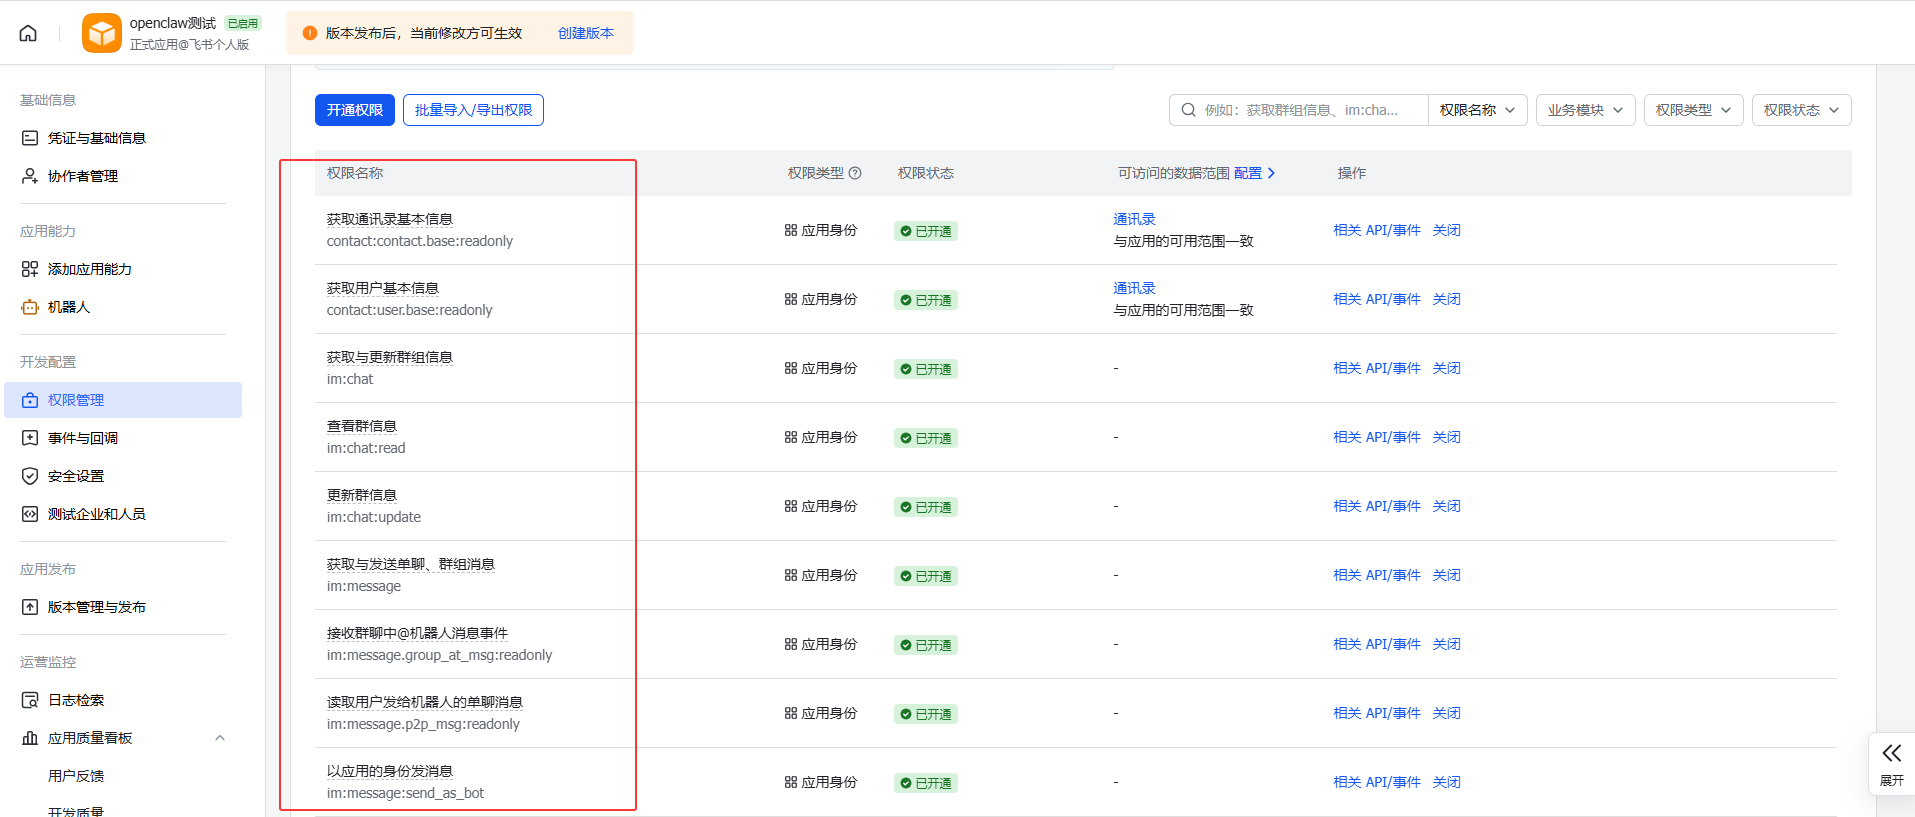This screenshot has height=817, width=1915.
Task: Click the 开通权限 button
Action: coord(355,110)
